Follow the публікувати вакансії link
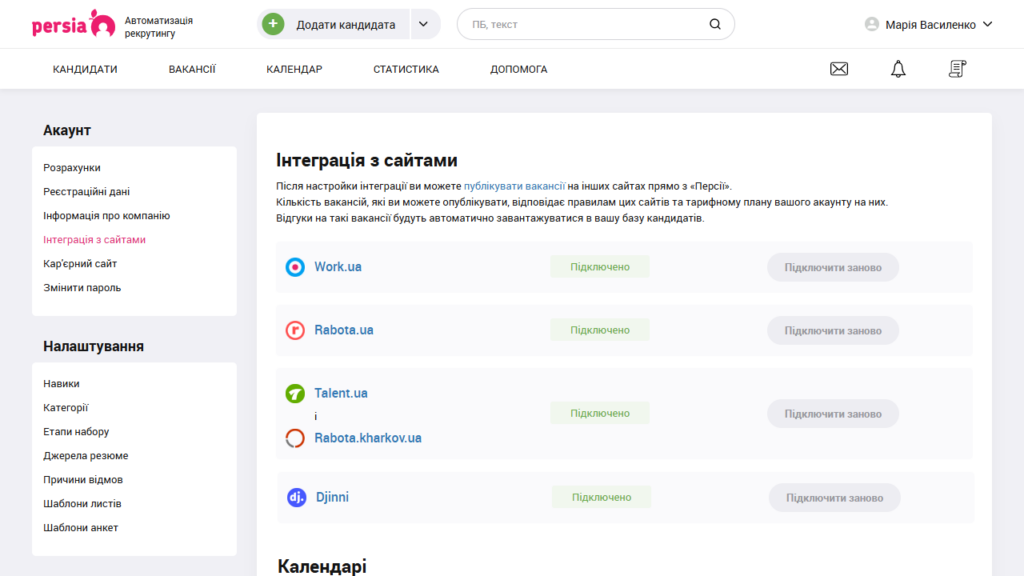Image resolution: width=1024 pixels, height=576 pixels. [514, 186]
